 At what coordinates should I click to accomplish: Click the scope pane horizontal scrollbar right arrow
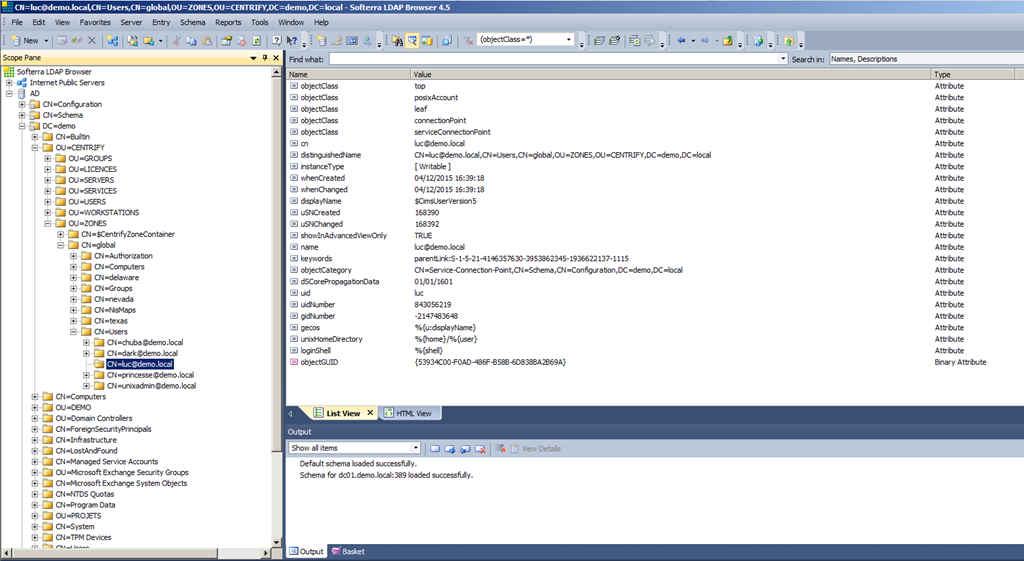[x=266, y=553]
